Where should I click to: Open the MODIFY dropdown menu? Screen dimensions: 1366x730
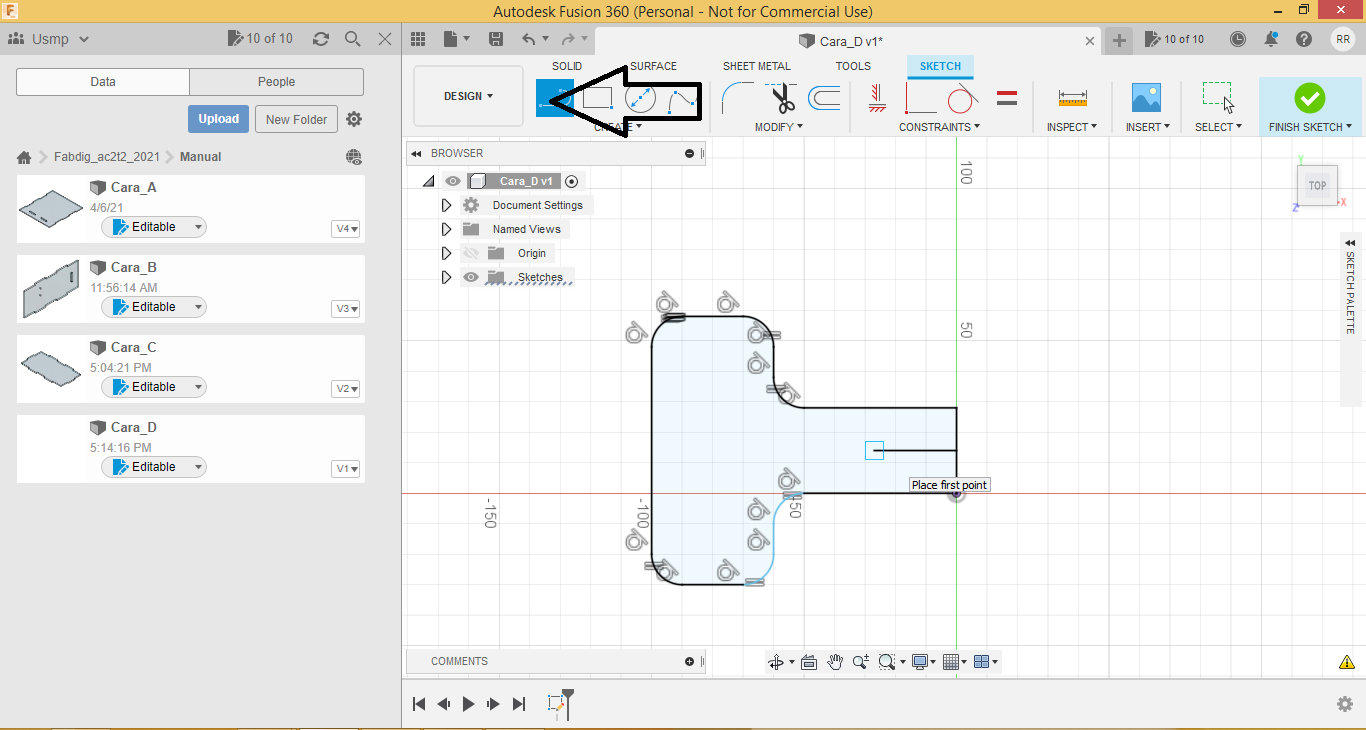tap(778, 127)
